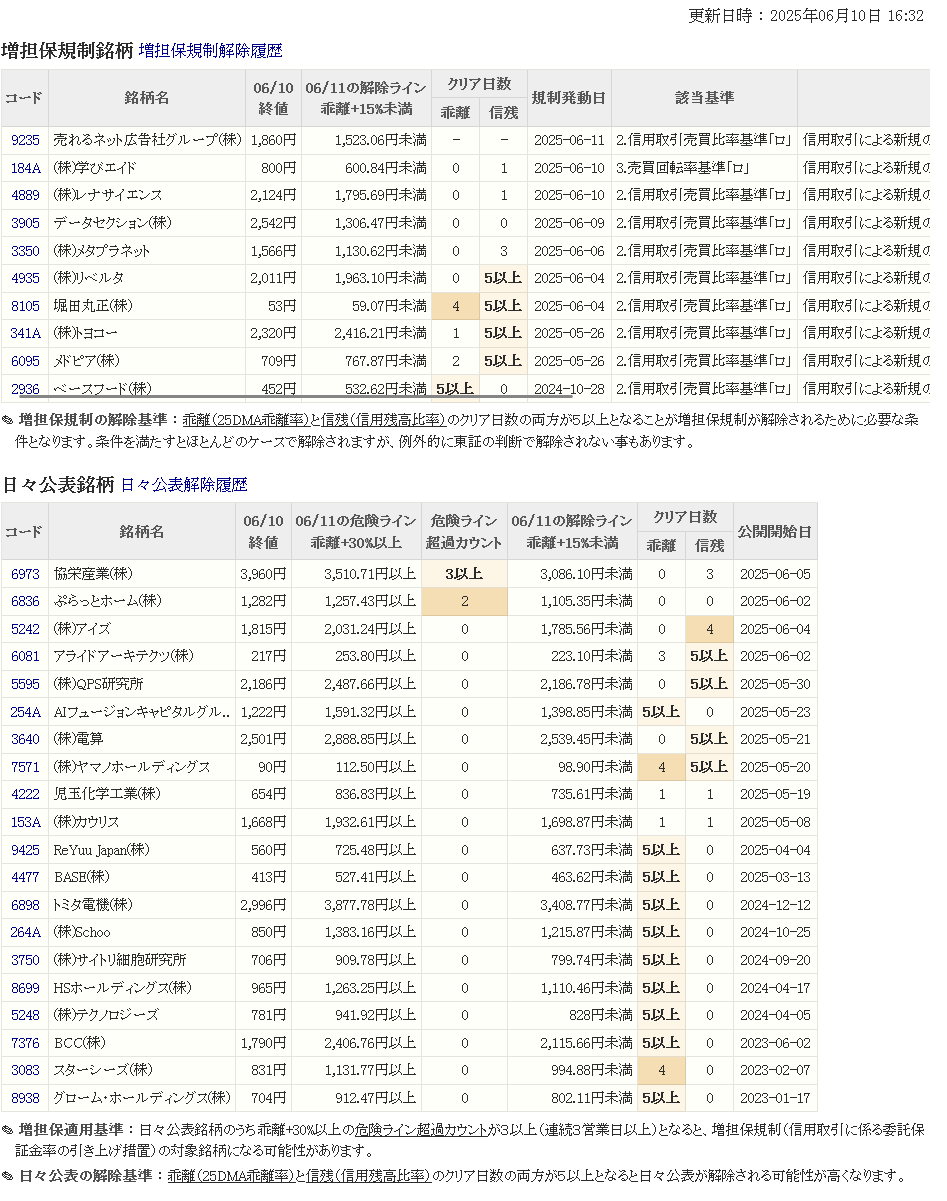Image resolution: width=947 pixels, height=1201 pixels.
Task: Open stock code 264A link
Action: [x=25, y=932]
